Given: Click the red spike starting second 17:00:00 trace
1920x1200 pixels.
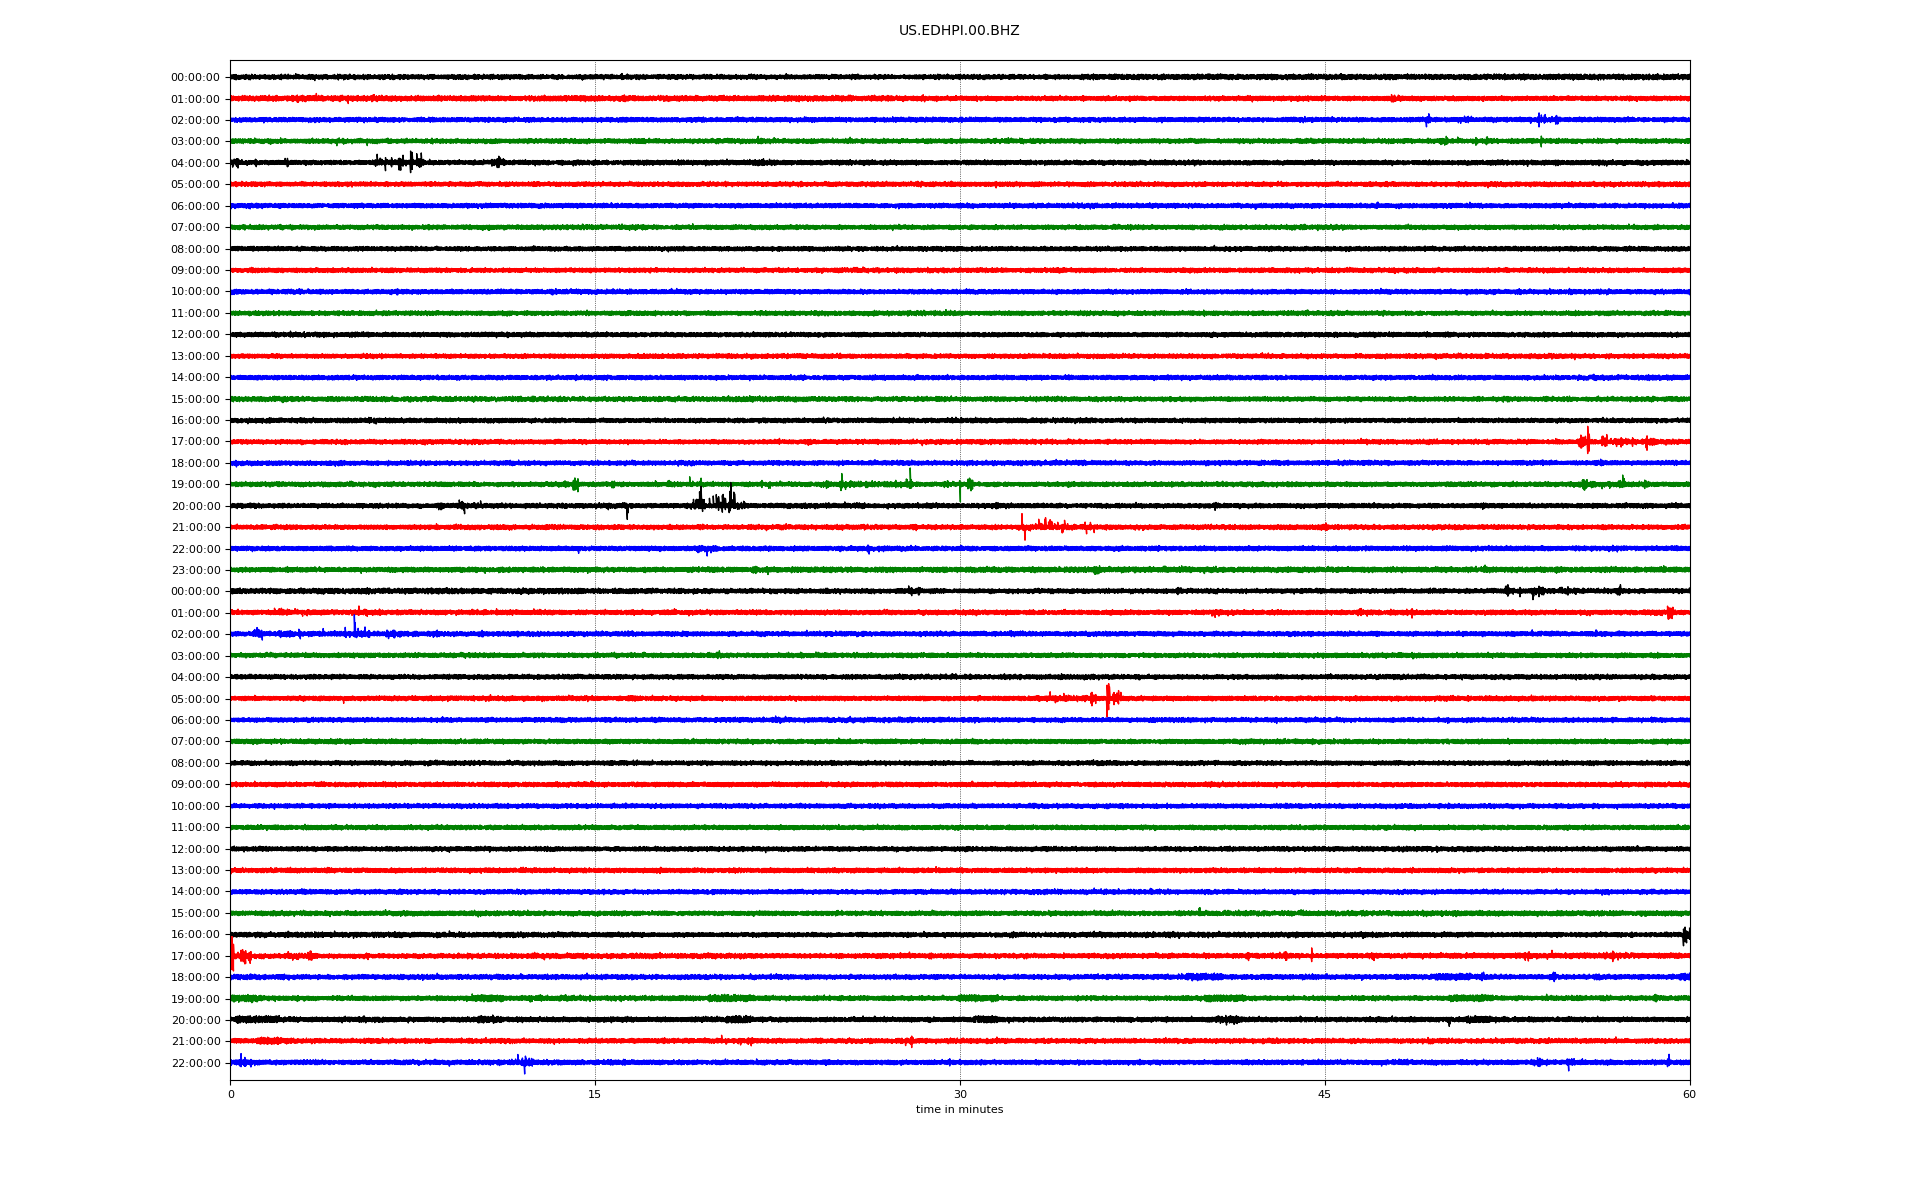Looking at the screenshot, I should (233, 955).
